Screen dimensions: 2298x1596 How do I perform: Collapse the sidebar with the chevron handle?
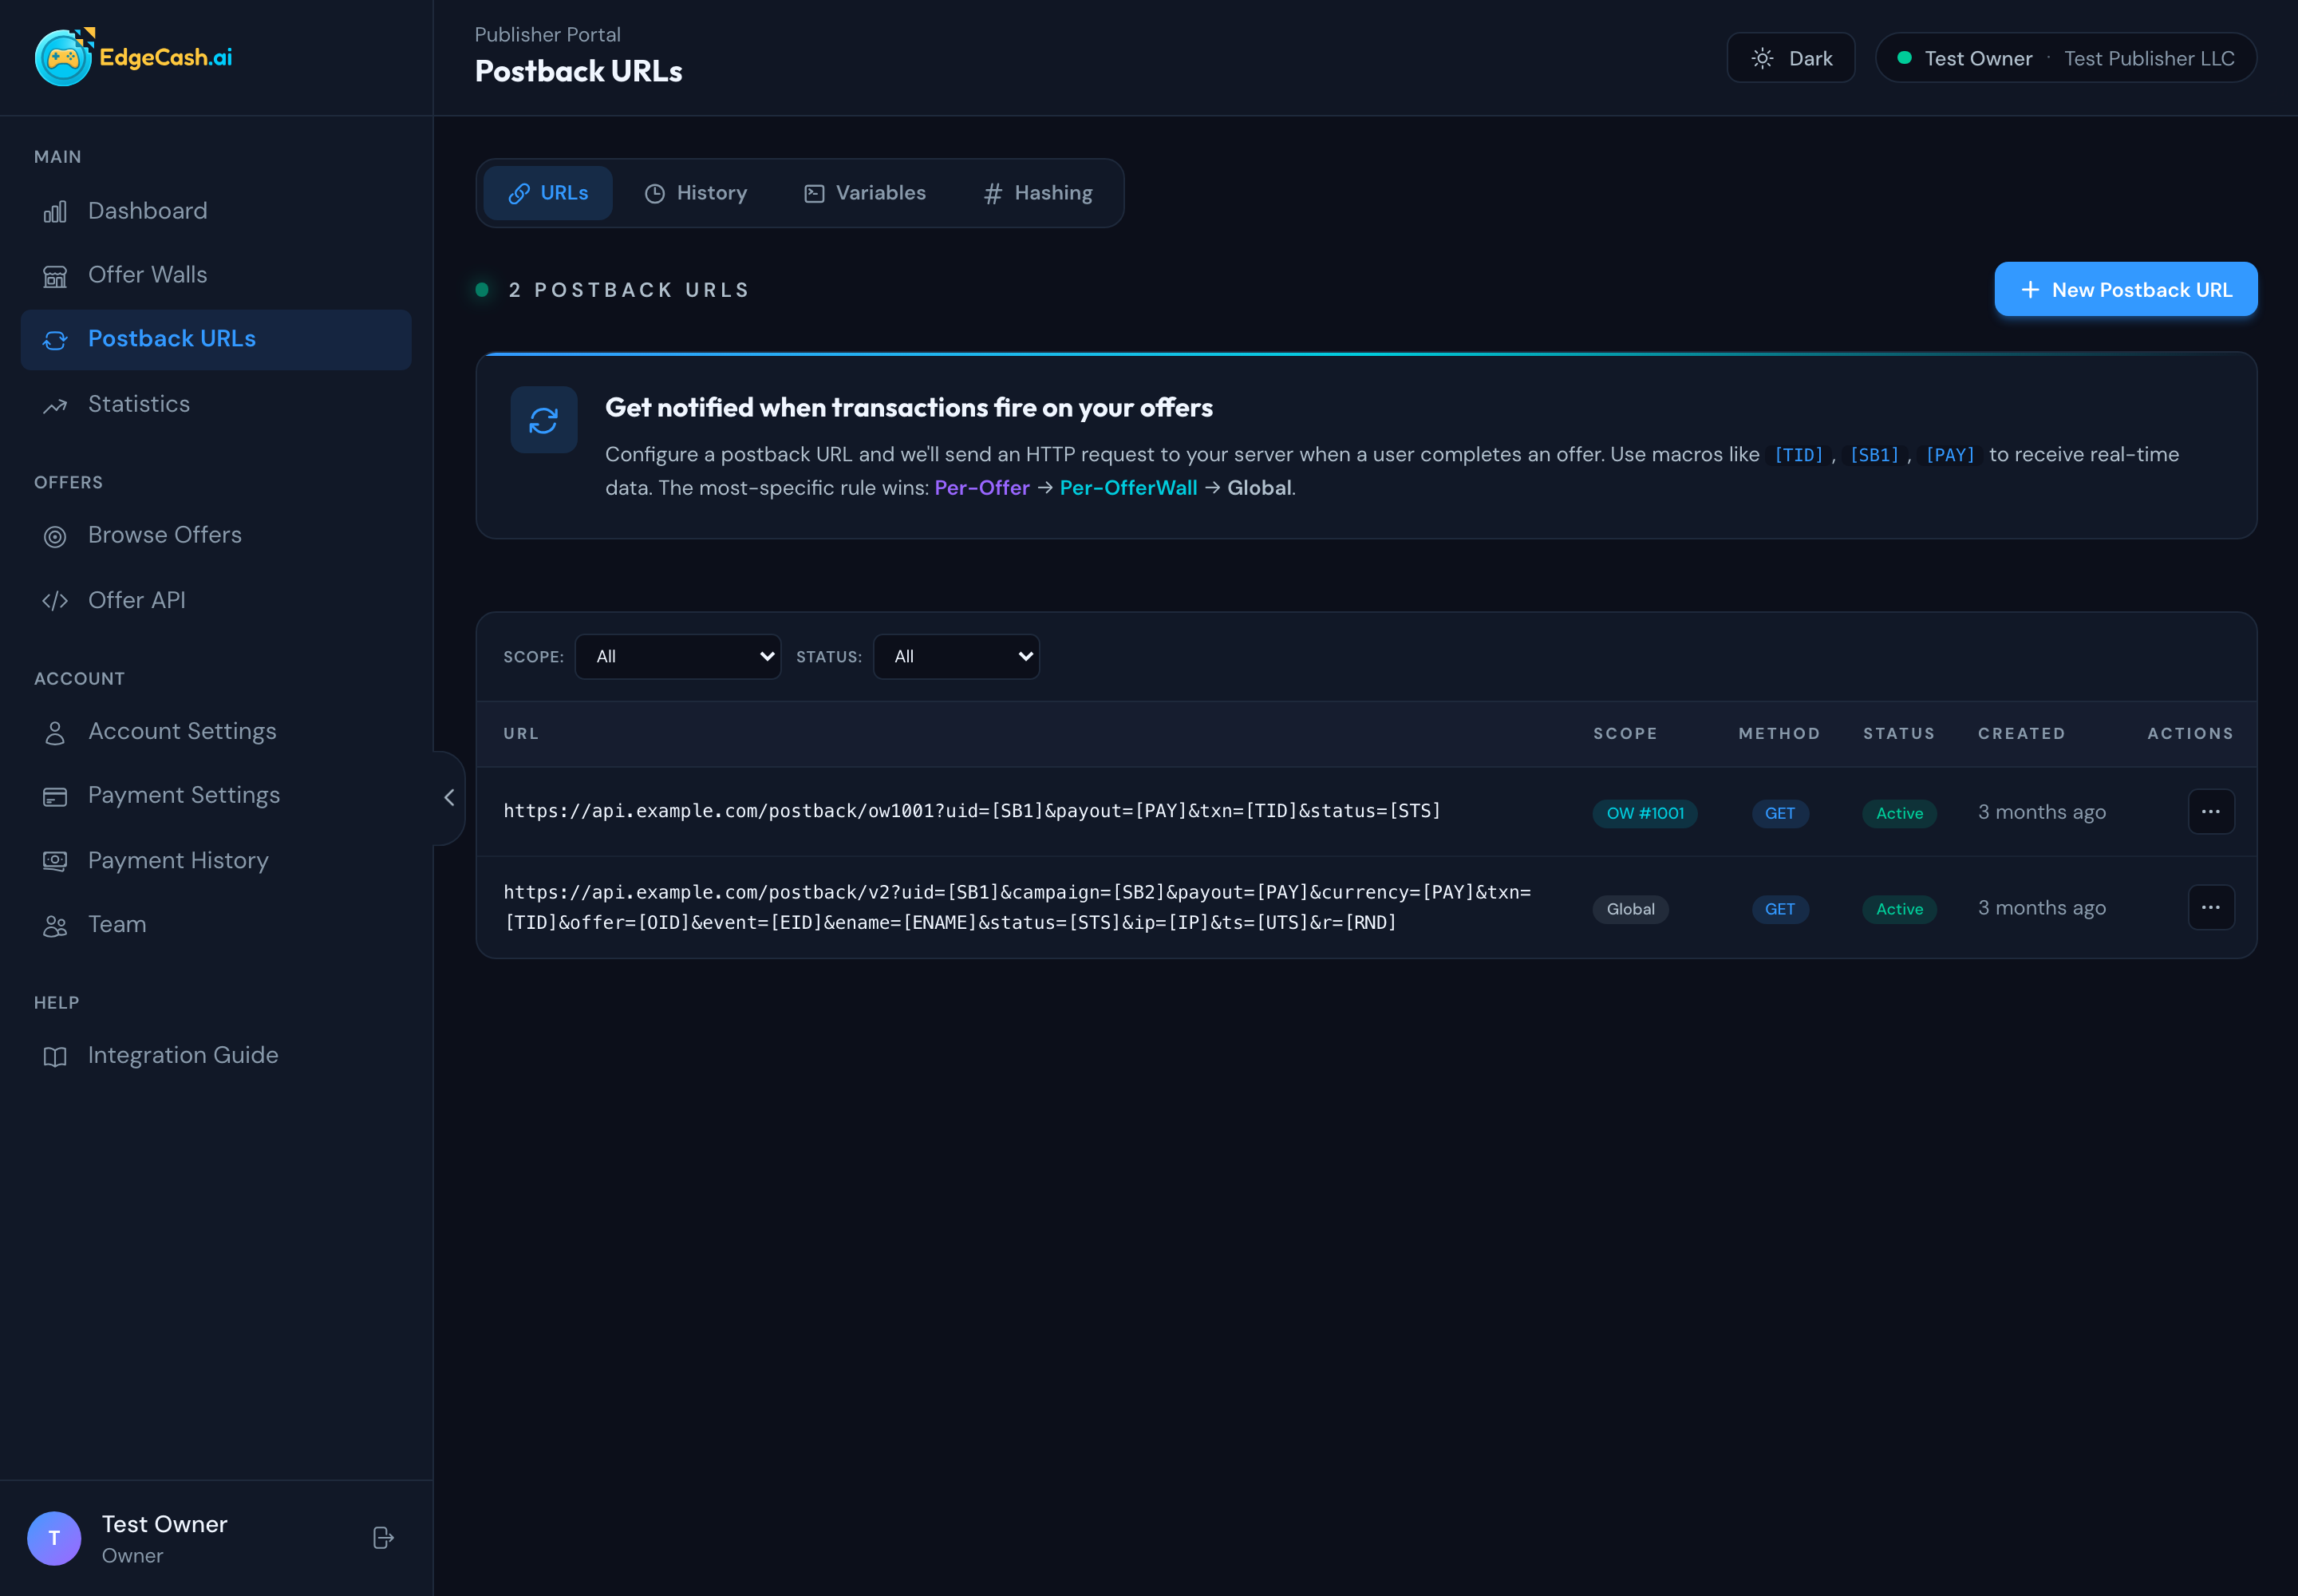point(449,797)
